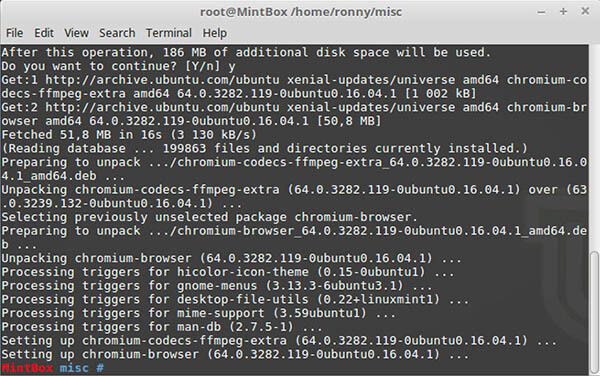Image resolution: width=600 pixels, height=376 pixels.
Task: Click 'Setting up chromium-browser' line
Action: point(235,354)
